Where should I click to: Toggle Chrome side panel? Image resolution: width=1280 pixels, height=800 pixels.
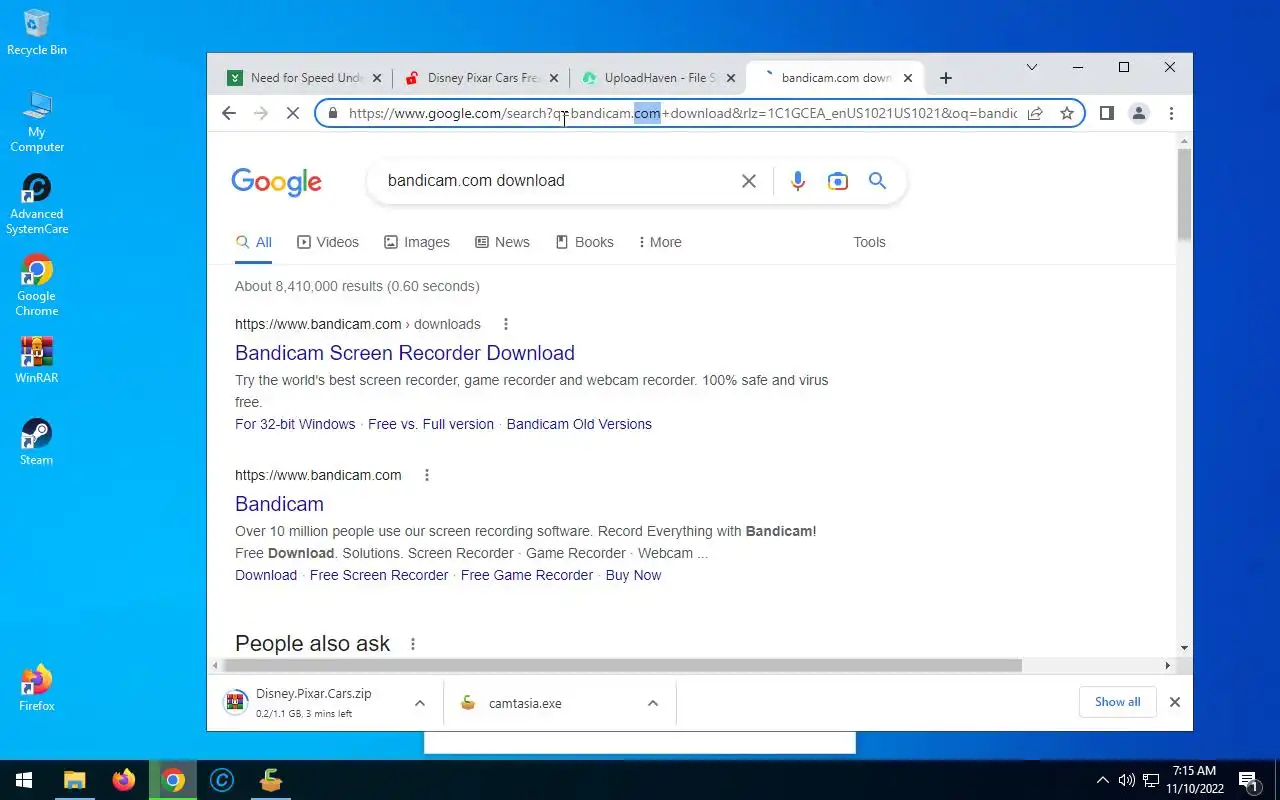point(1106,113)
